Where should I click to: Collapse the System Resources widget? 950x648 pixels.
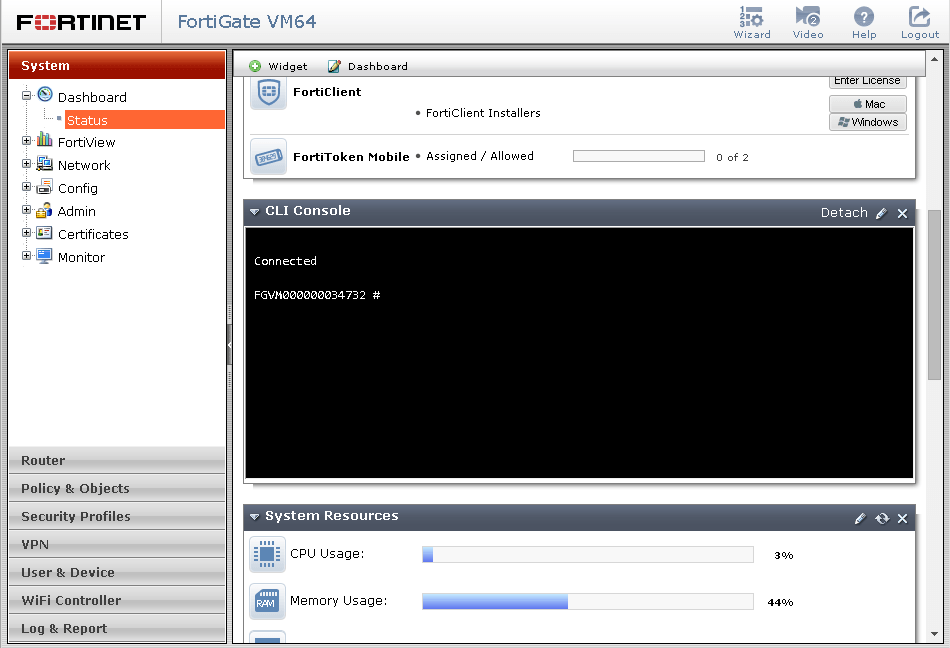click(x=254, y=518)
